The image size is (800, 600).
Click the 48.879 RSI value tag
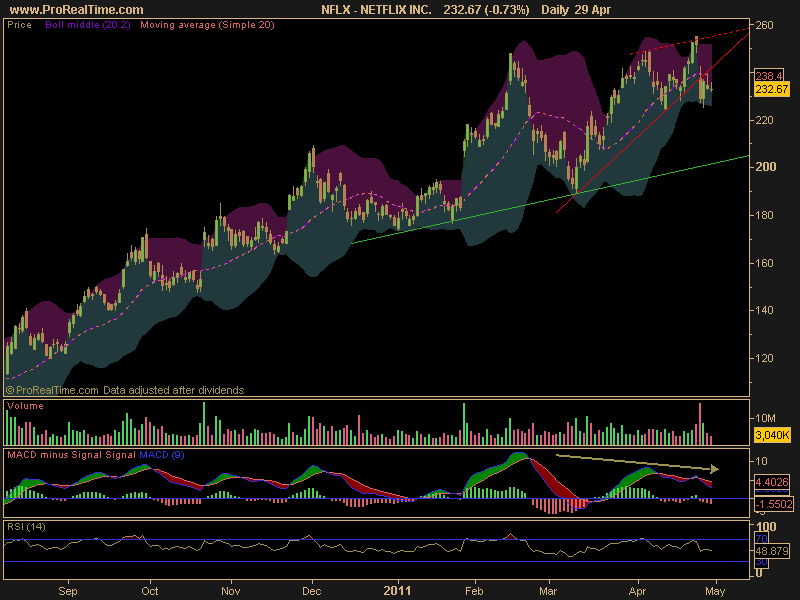(771, 551)
